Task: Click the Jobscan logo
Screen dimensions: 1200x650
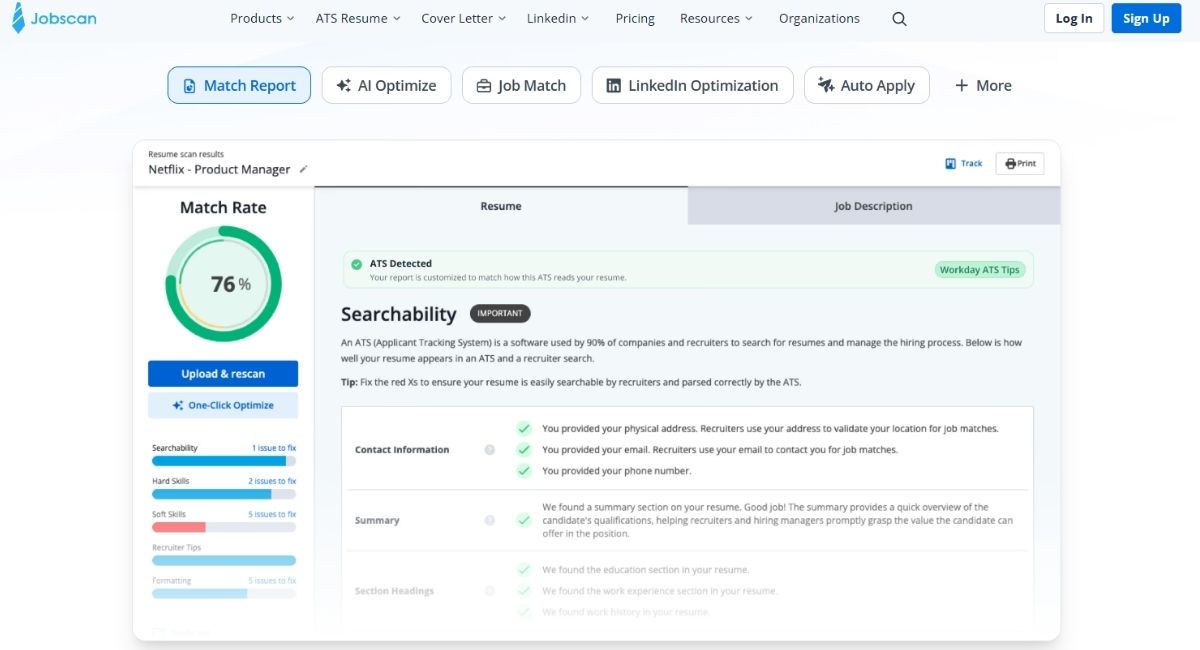Action: point(54,18)
